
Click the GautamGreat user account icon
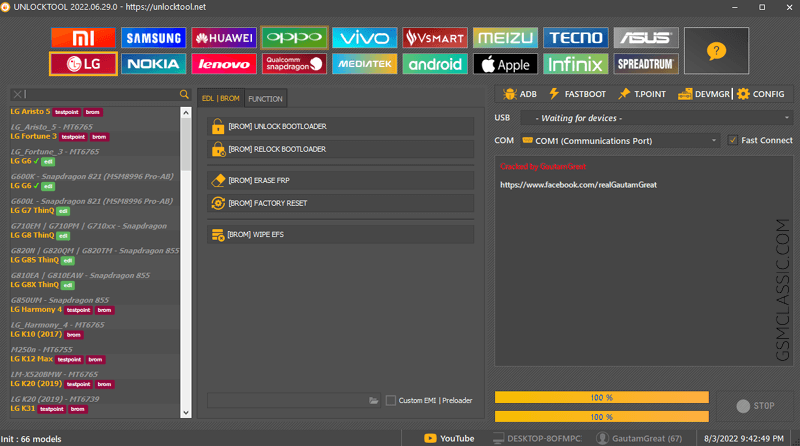click(602, 438)
